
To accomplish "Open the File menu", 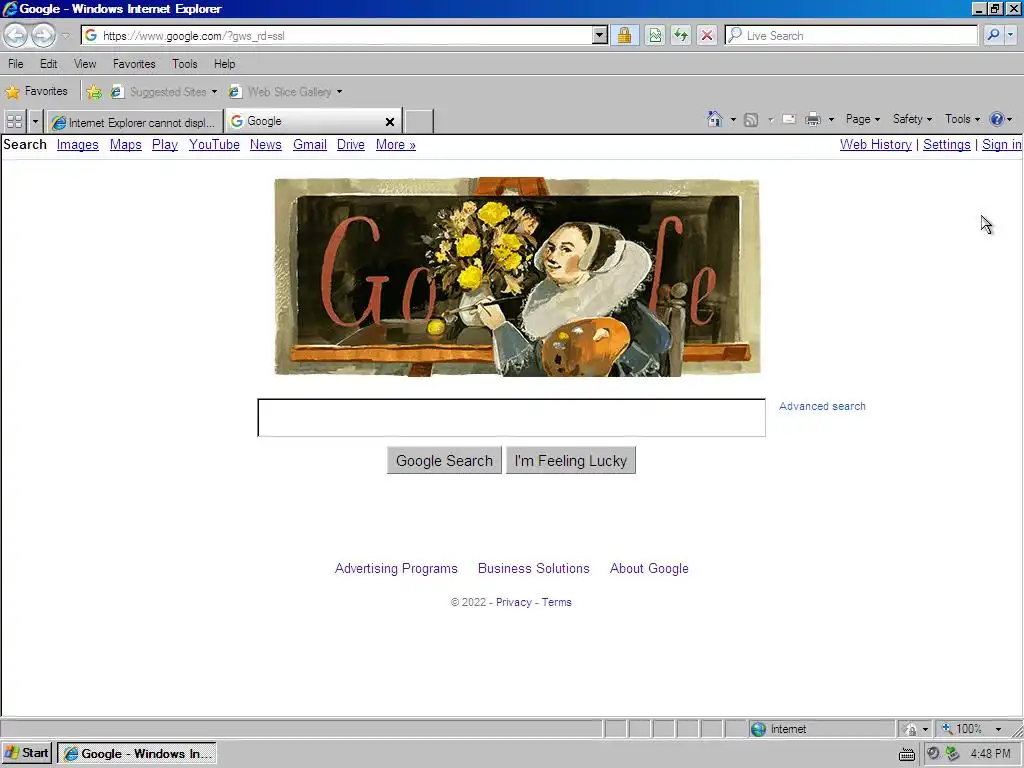I will (16, 64).
